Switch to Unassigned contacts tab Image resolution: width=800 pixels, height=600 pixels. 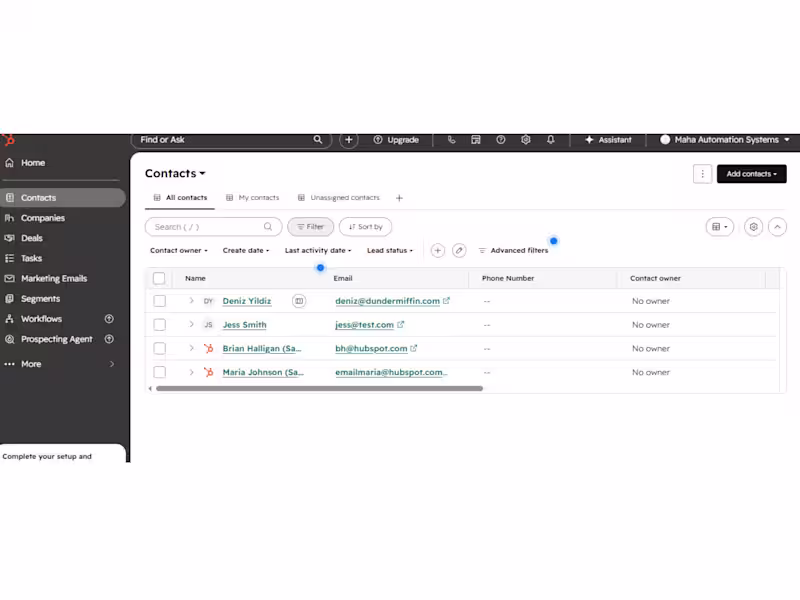(339, 197)
